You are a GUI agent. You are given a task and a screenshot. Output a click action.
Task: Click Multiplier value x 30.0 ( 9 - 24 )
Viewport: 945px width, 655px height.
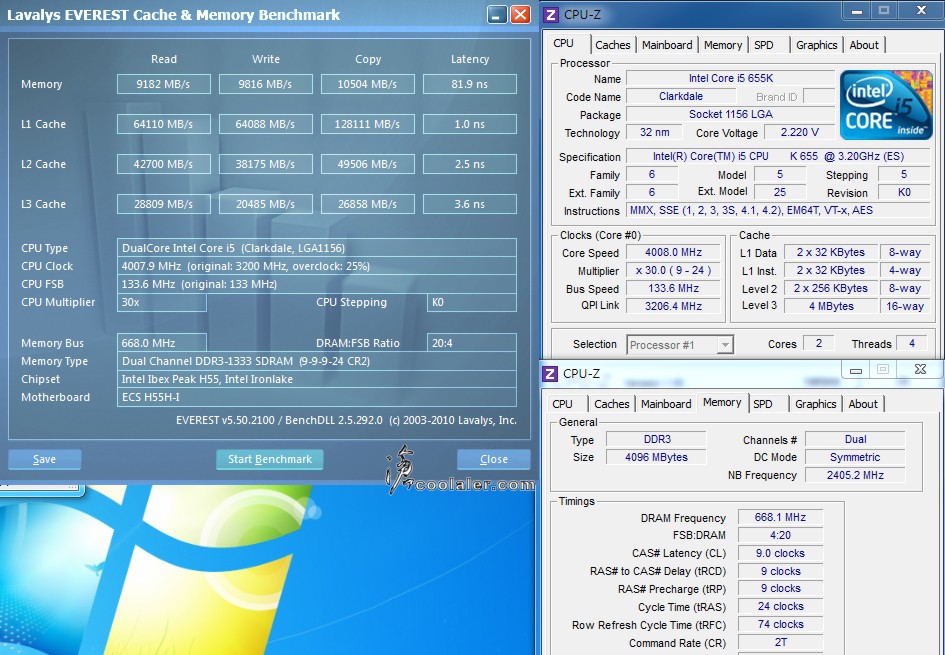pos(673,271)
